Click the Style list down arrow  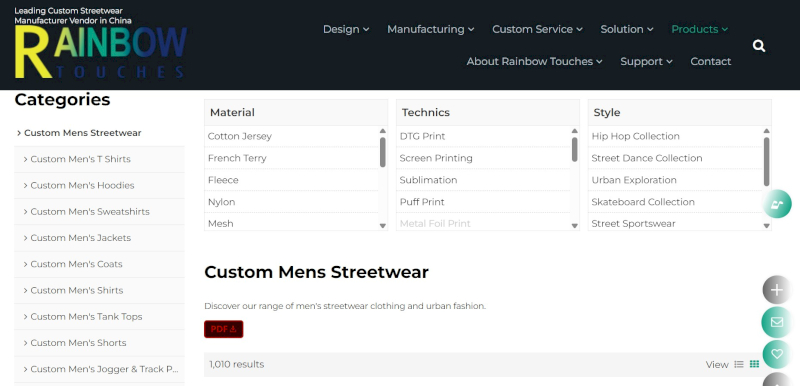point(766,225)
